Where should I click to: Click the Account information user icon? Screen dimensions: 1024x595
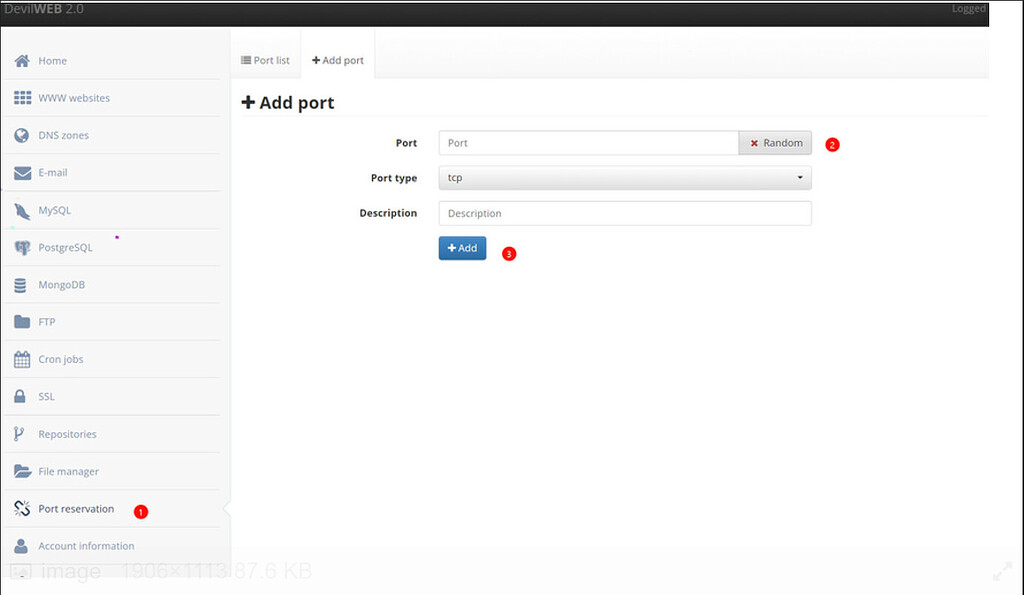click(x=21, y=546)
